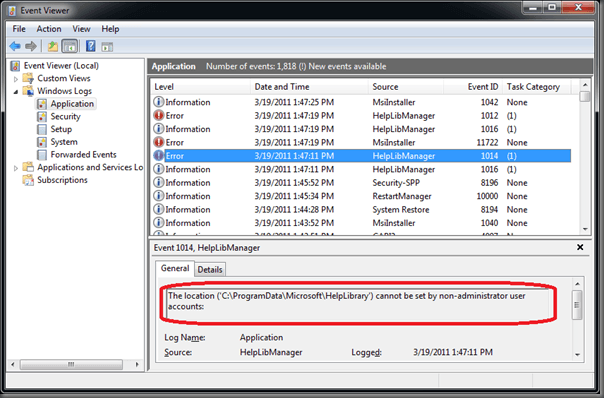
Task: Click the detail pane scroll down arrow
Action: (x=577, y=354)
